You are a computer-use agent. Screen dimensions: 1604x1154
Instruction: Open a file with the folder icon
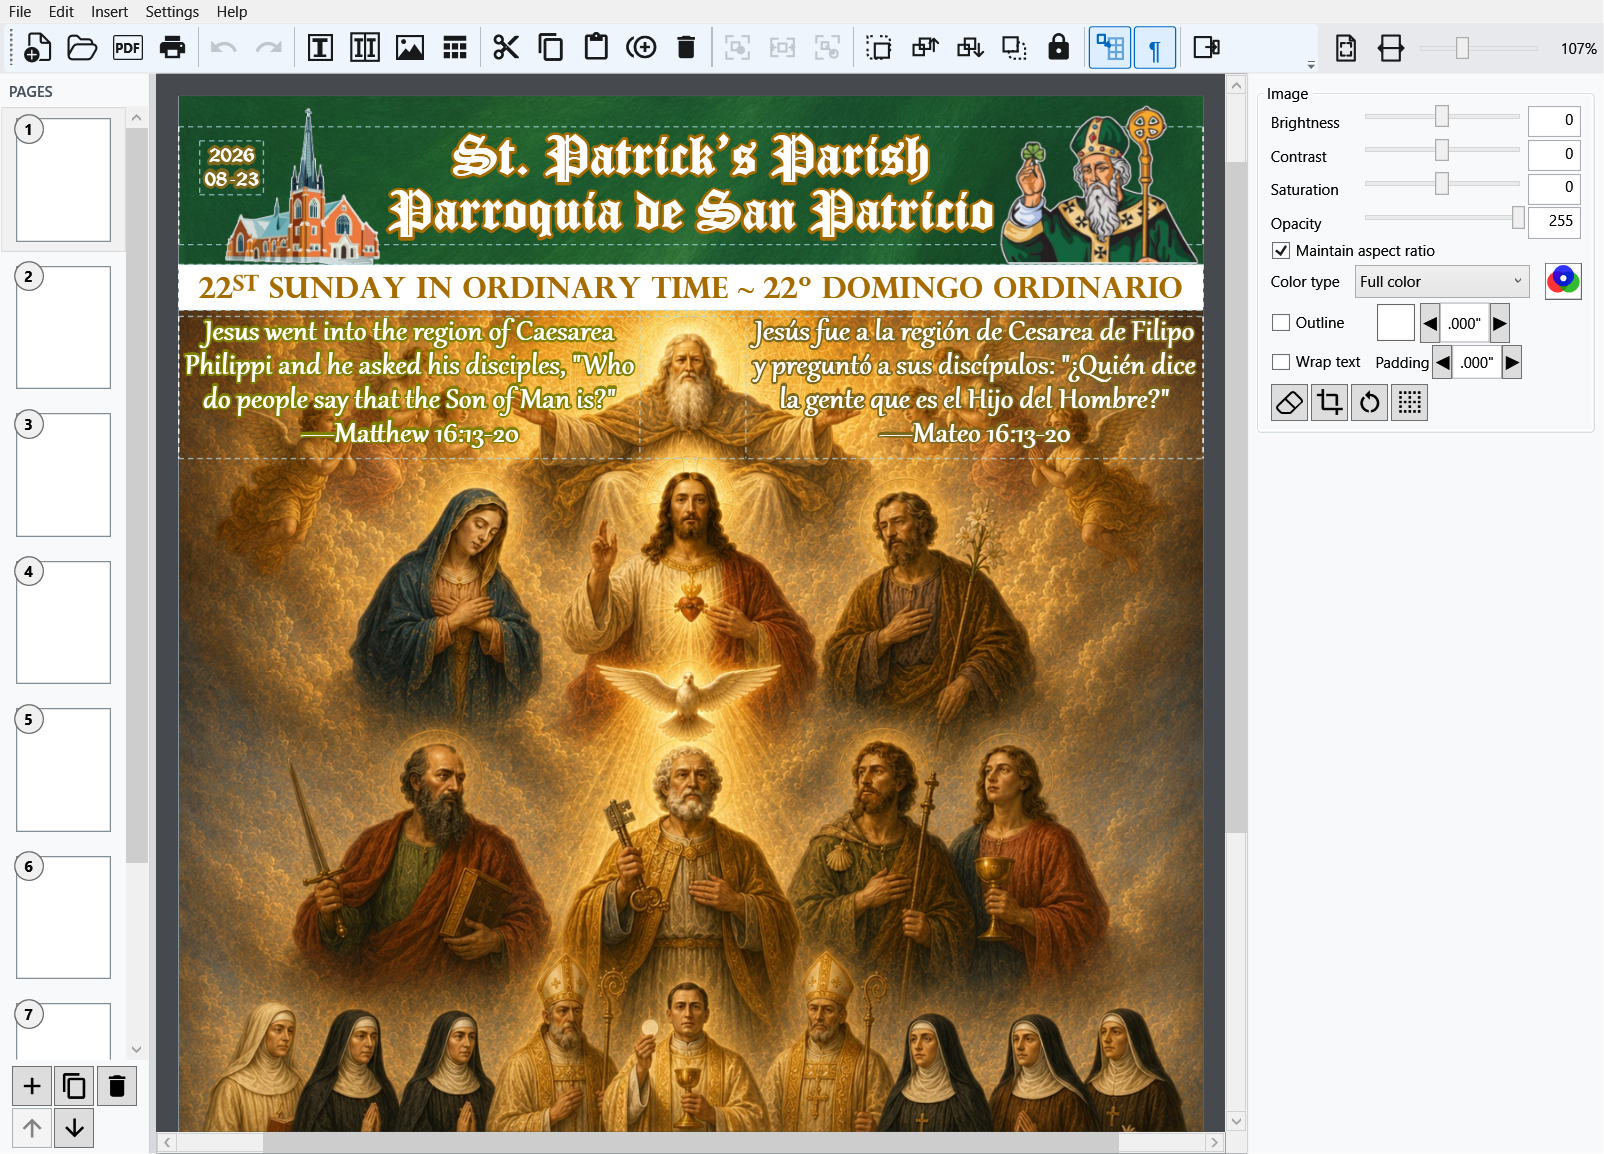[82, 47]
